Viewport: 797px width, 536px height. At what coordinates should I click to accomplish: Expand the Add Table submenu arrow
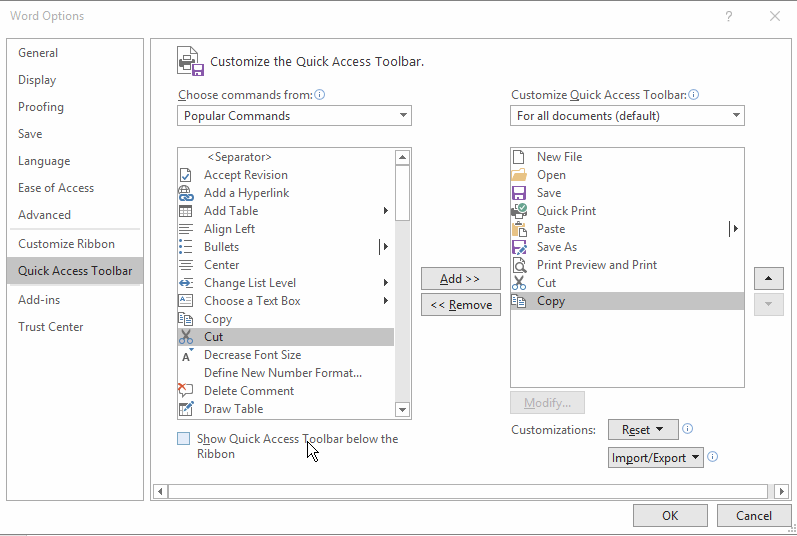(x=386, y=211)
